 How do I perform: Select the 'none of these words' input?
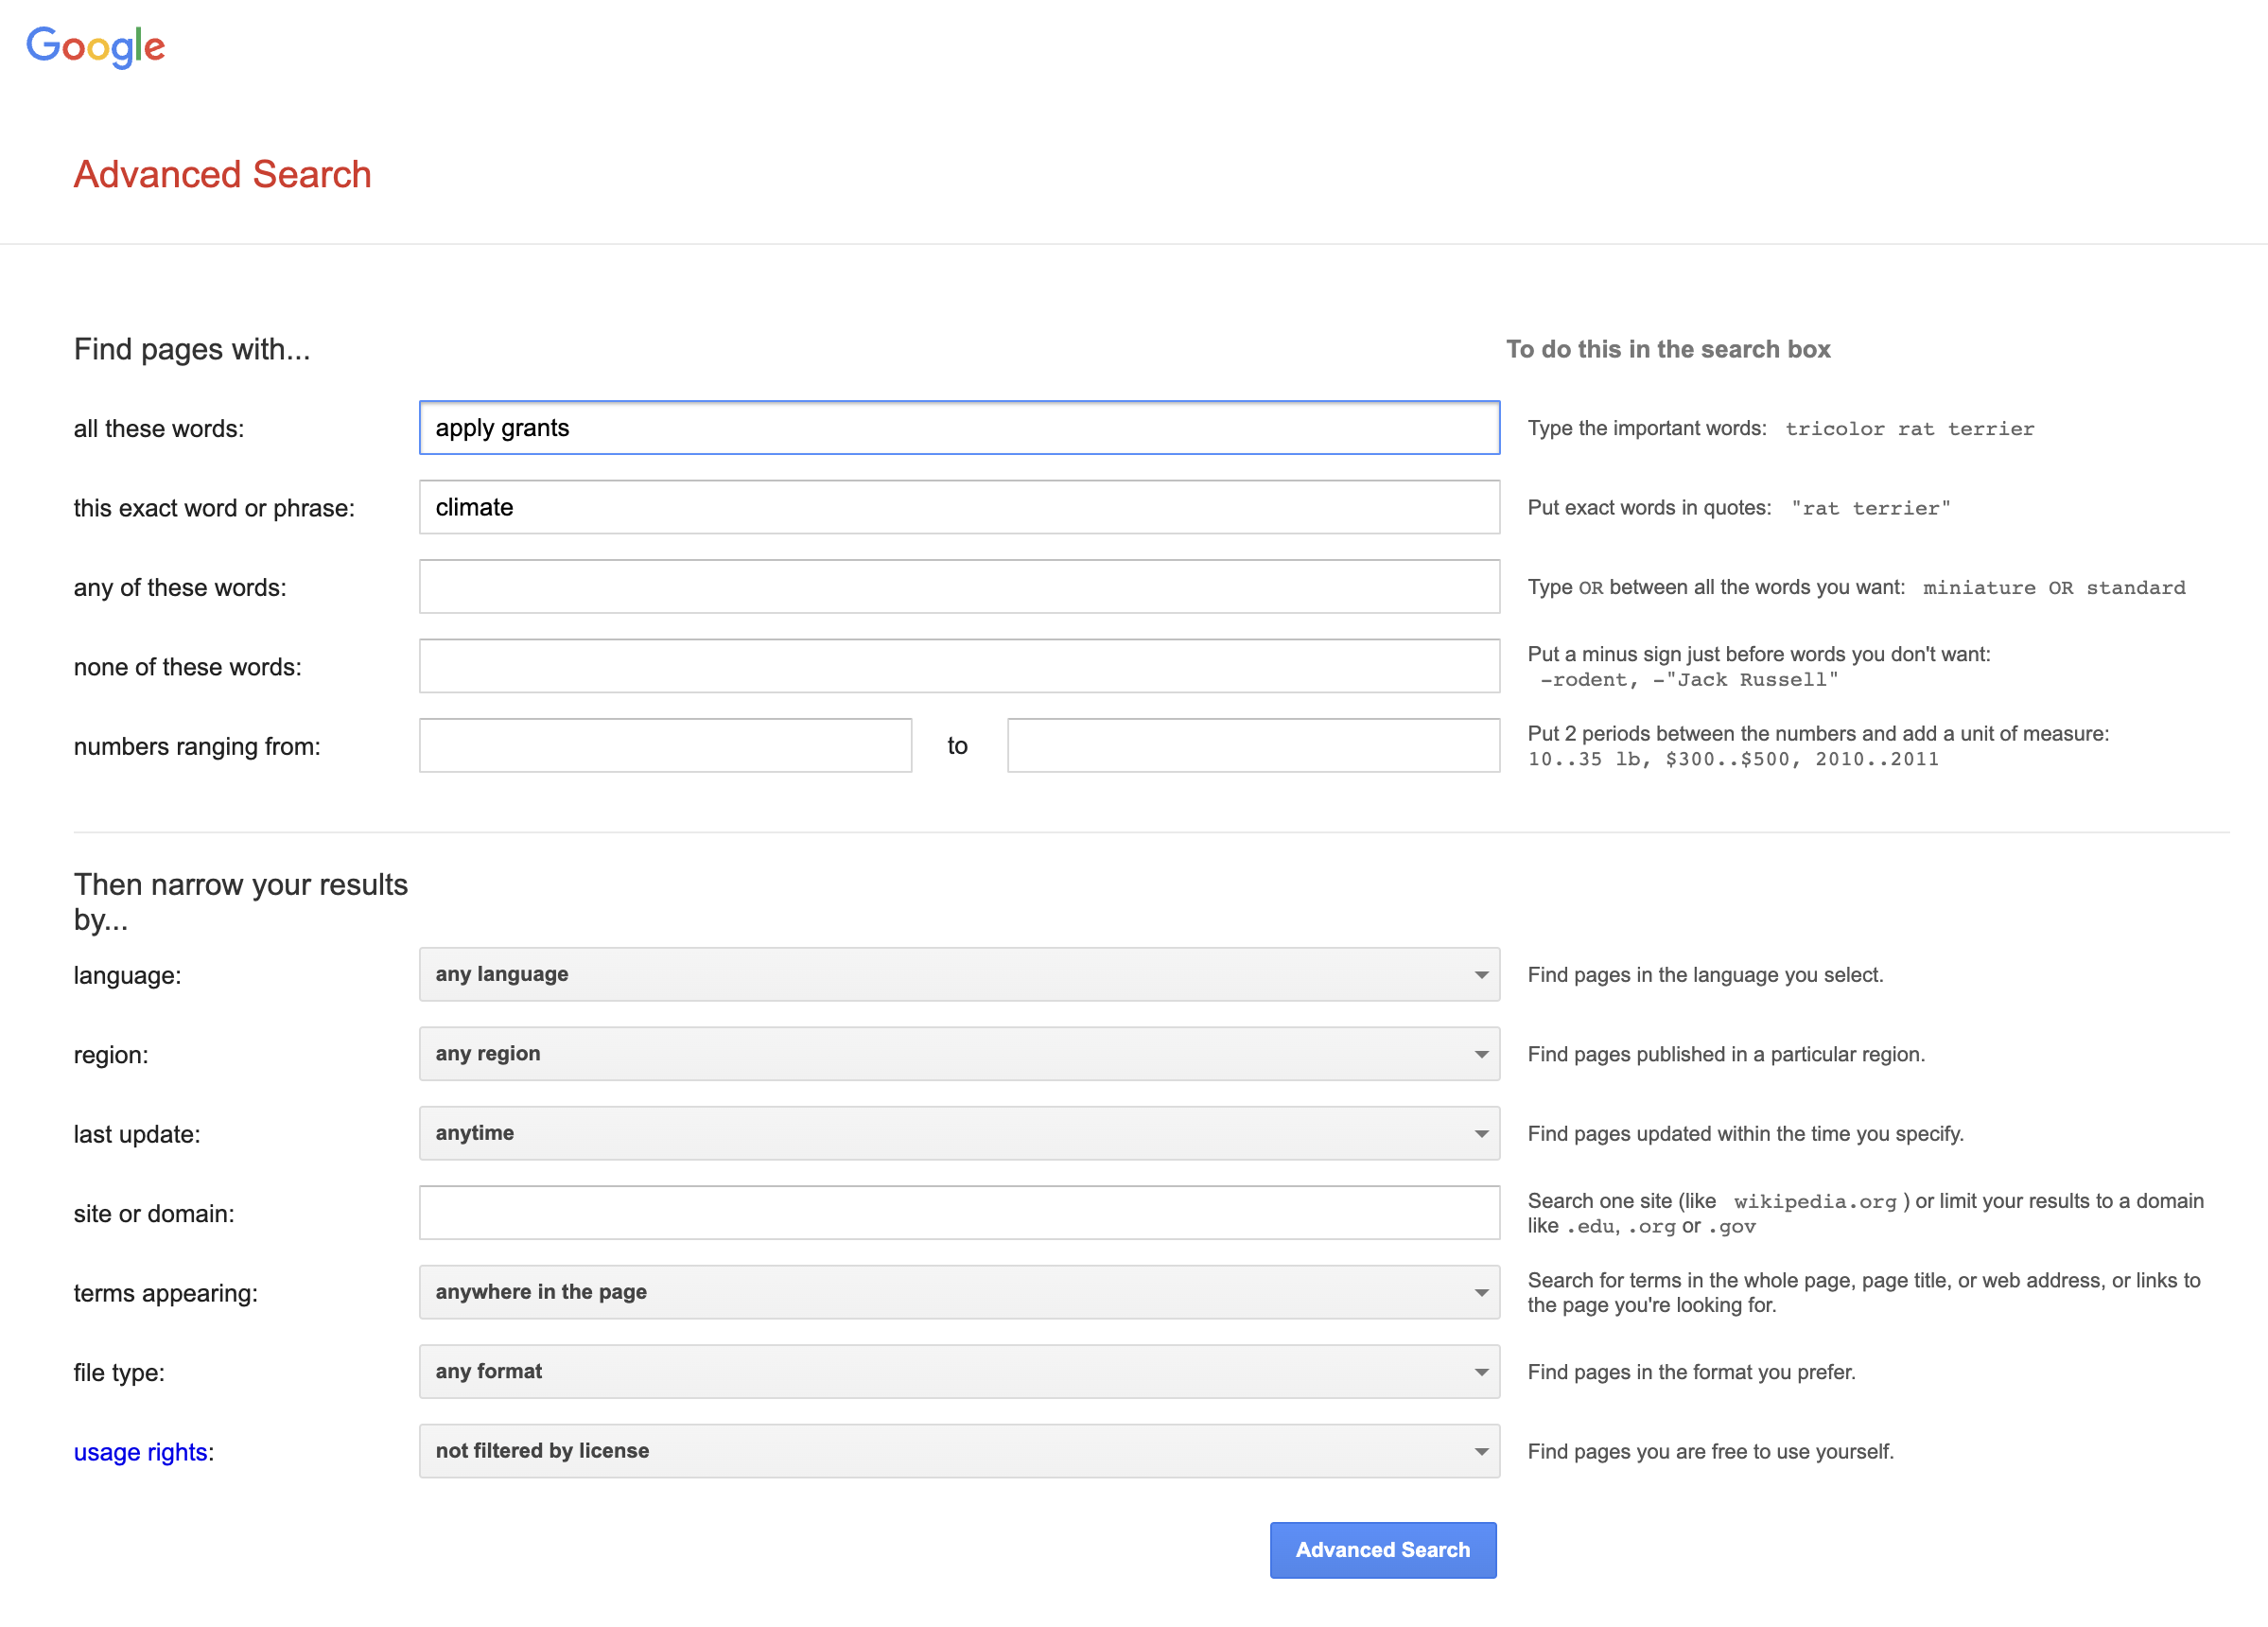pyautogui.click(x=958, y=666)
